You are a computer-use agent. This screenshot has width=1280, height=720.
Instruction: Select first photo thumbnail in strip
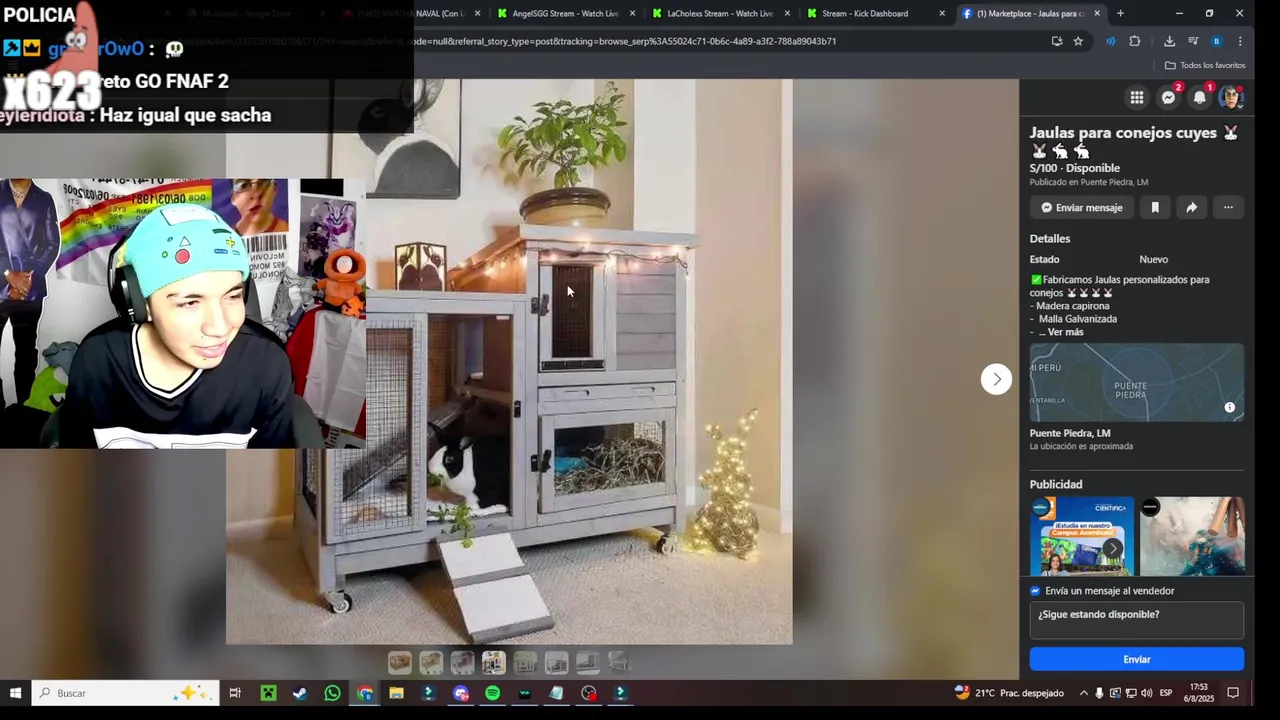click(400, 662)
